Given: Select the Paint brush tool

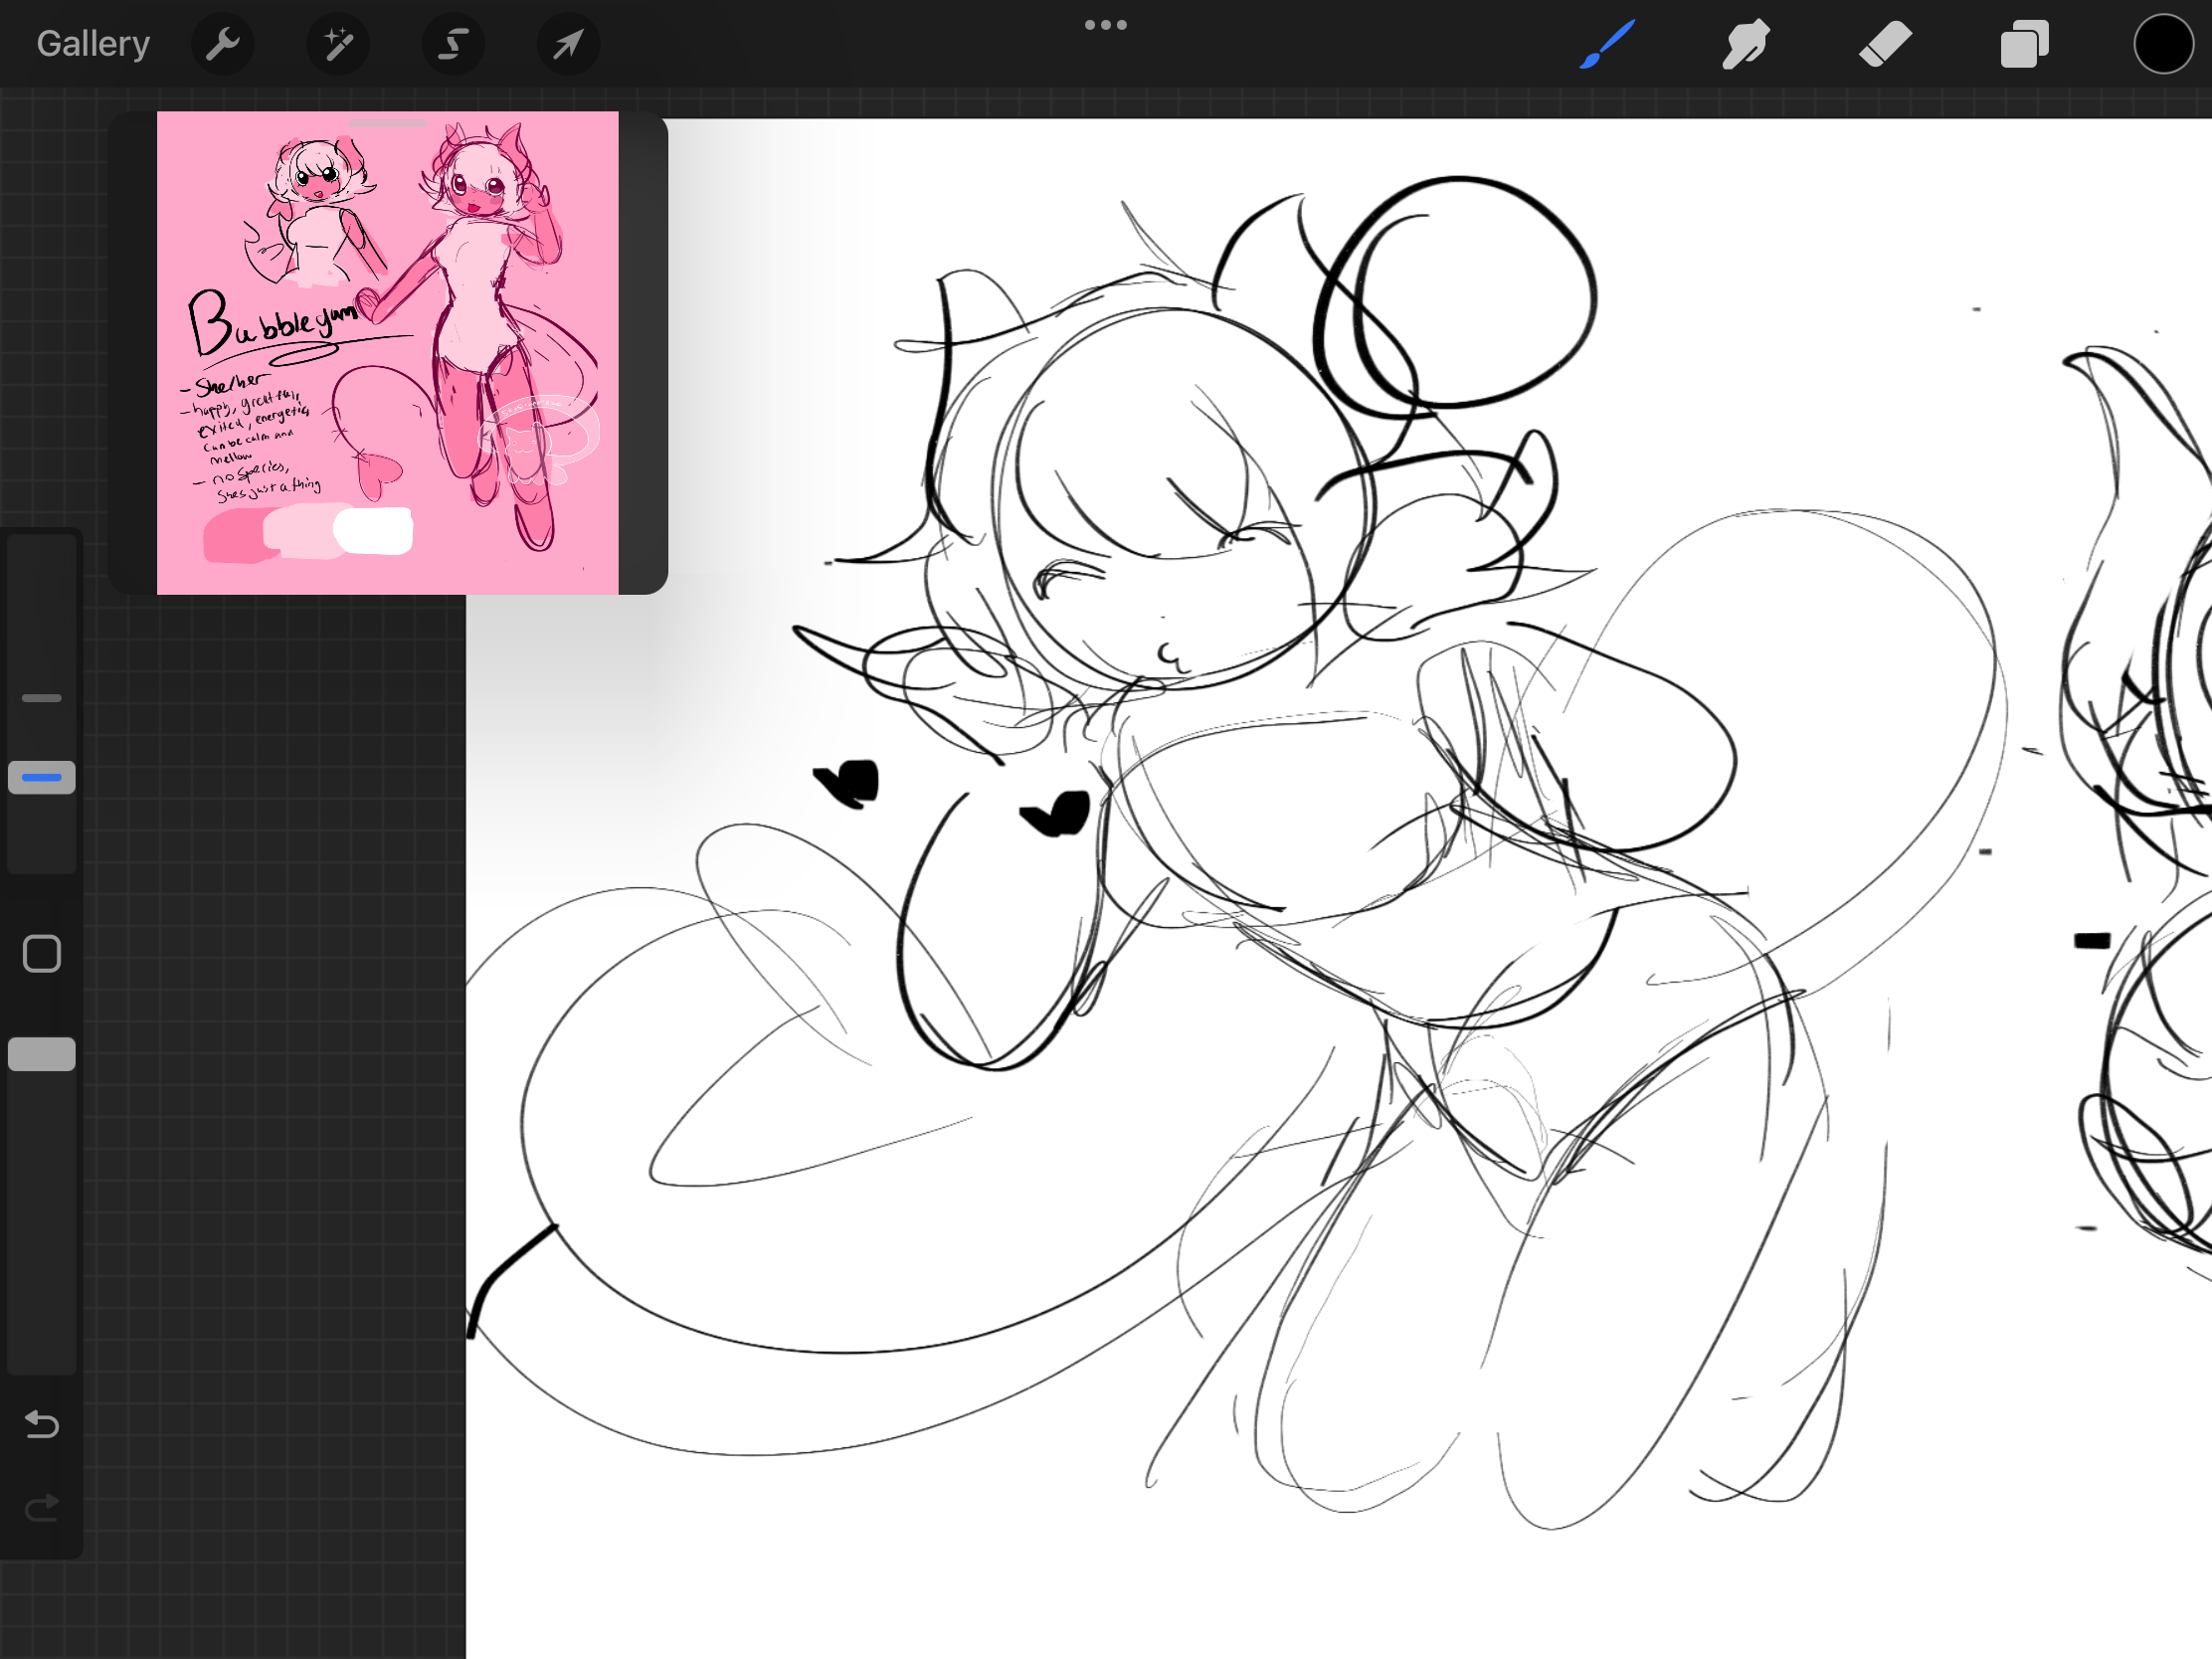Looking at the screenshot, I should 1607,44.
